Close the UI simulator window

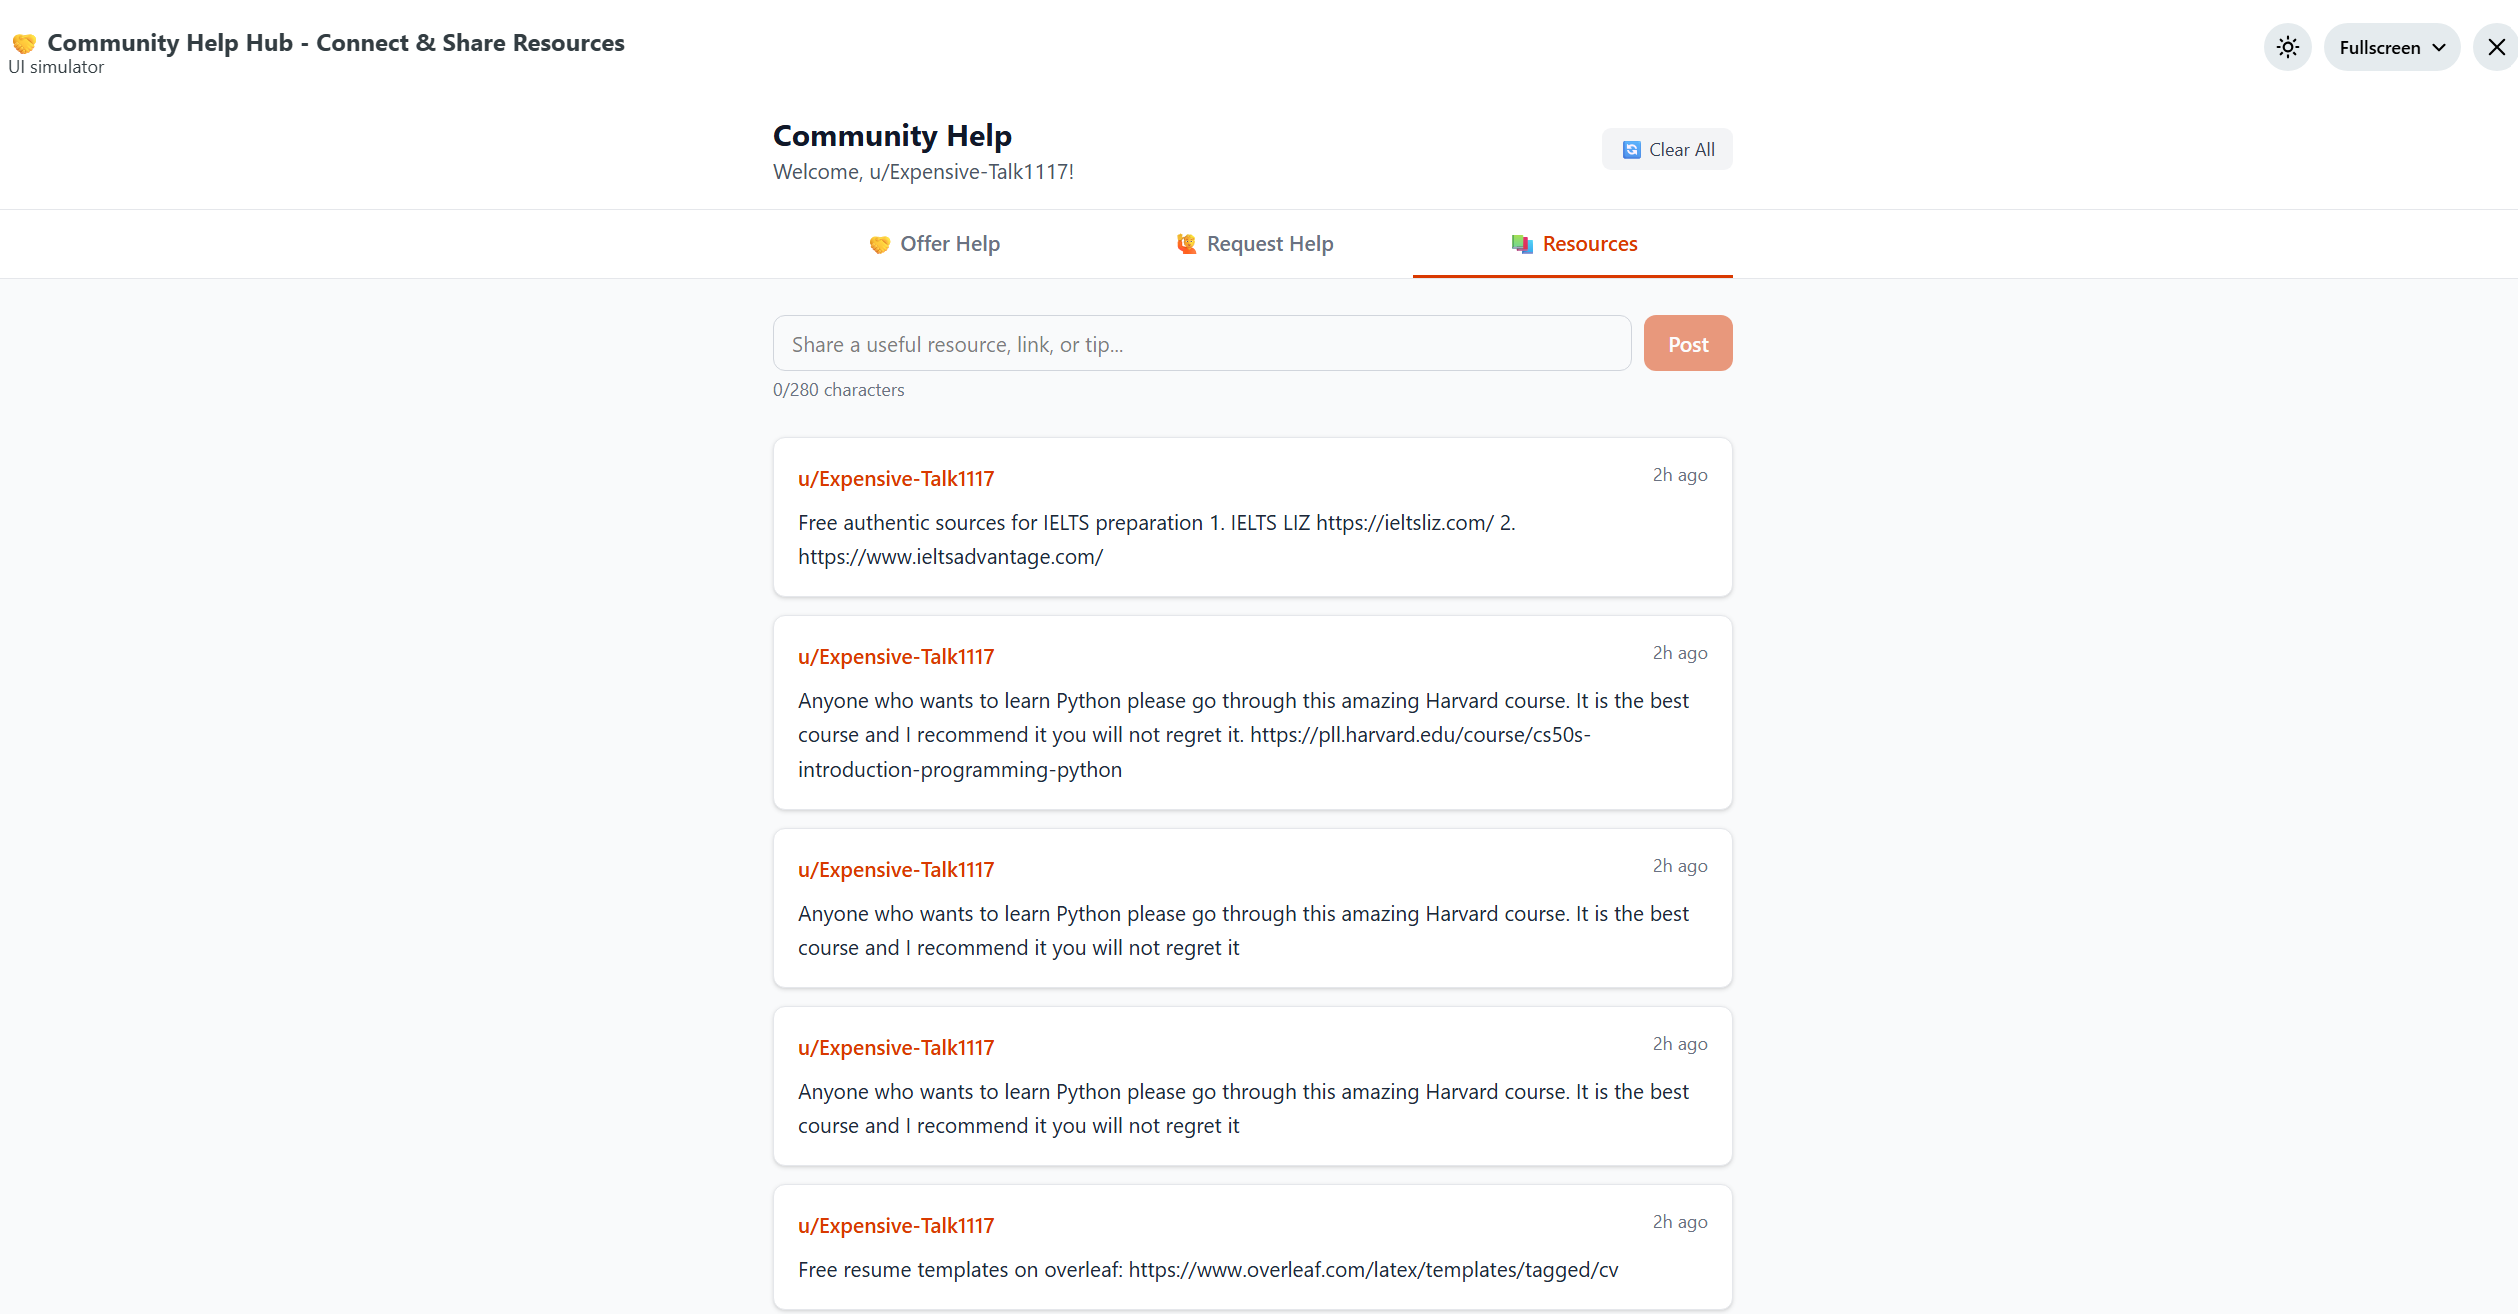pyautogui.click(x=2496, y=47)
